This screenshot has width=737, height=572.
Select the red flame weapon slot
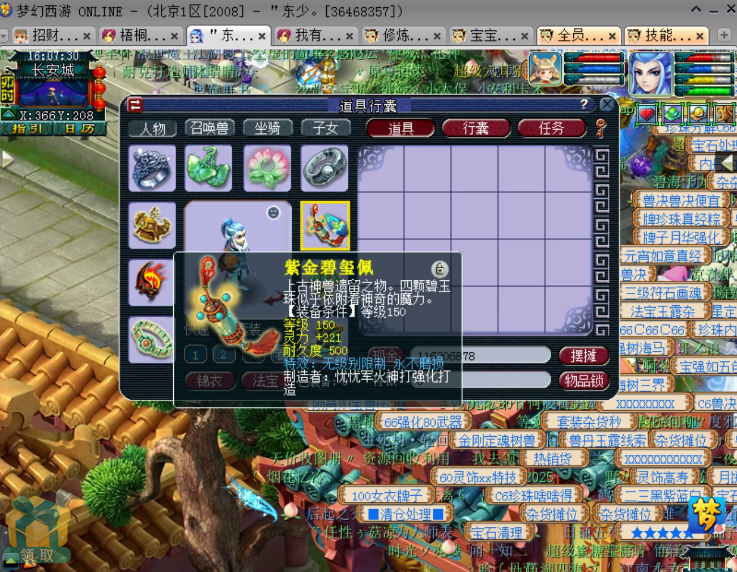click(151, 282)
